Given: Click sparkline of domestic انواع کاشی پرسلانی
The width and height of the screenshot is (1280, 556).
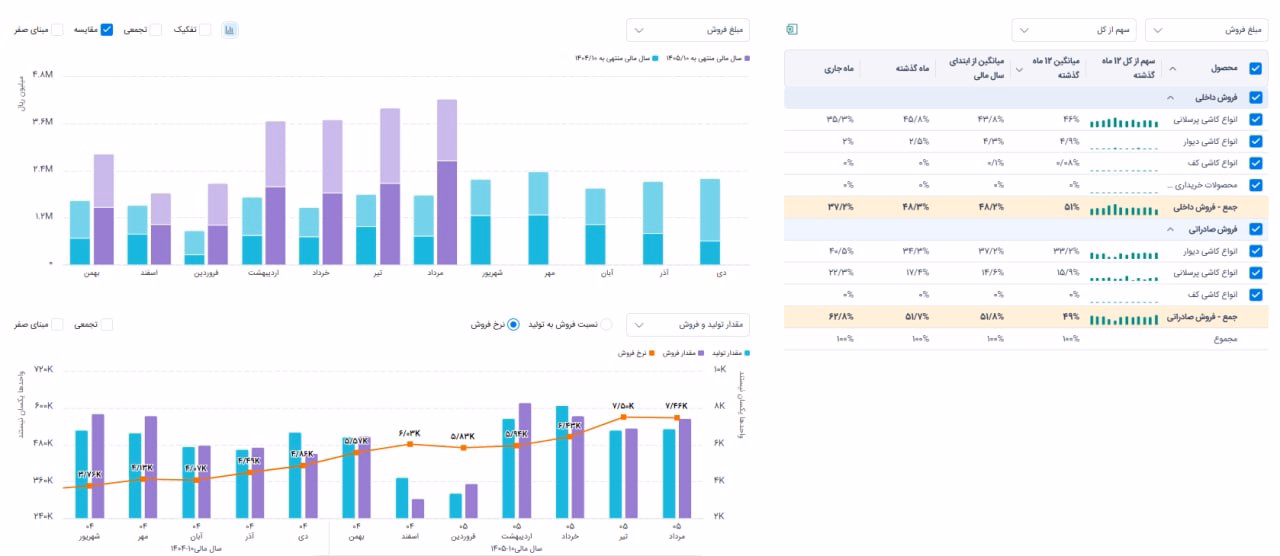Looking at the screenshot, I should (1125, 121).
